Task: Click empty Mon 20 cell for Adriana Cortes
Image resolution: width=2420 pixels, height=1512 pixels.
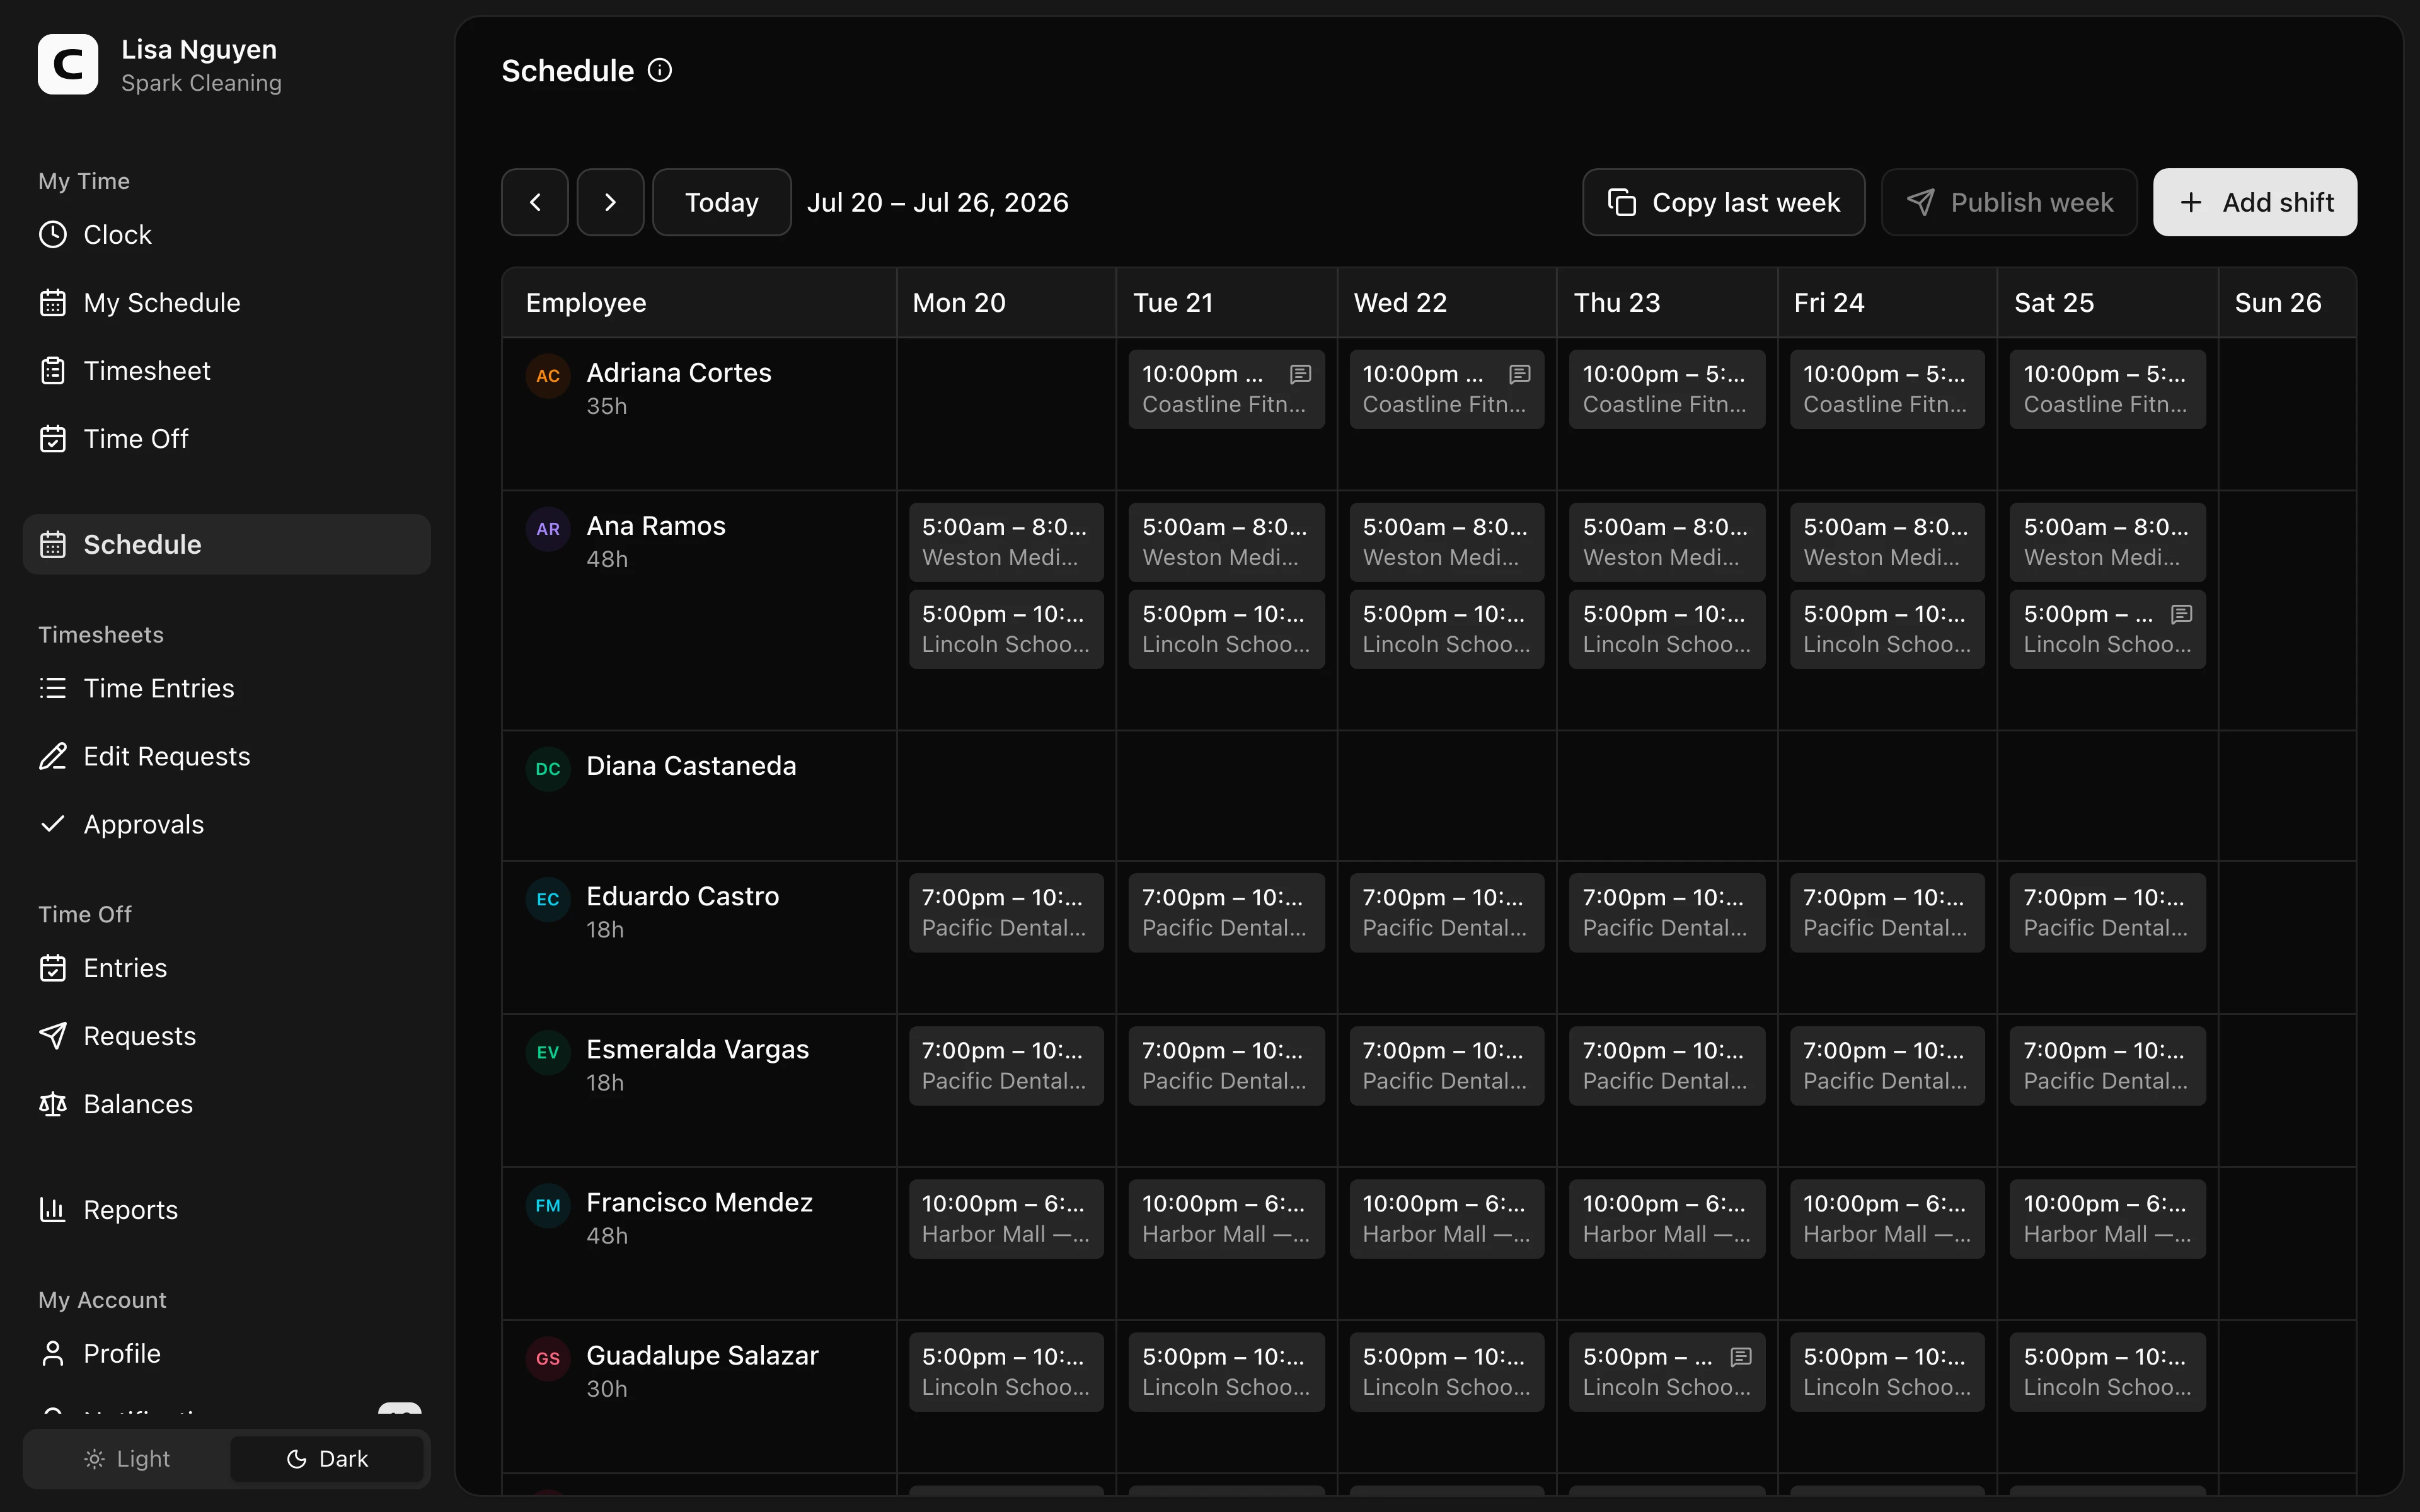Action: pos(1006,414)
